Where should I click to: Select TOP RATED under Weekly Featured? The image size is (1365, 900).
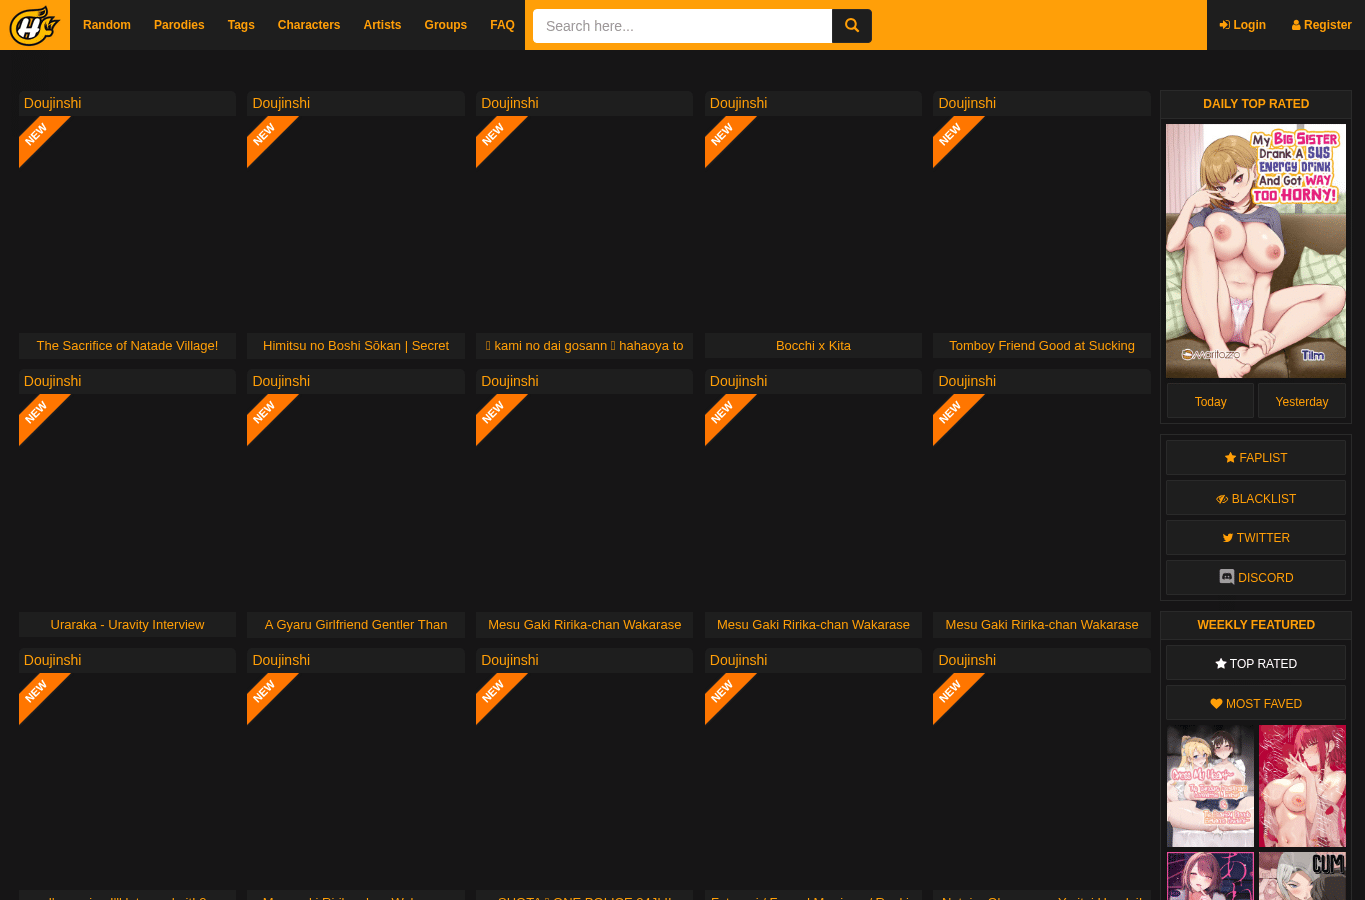pos(1256,663)
